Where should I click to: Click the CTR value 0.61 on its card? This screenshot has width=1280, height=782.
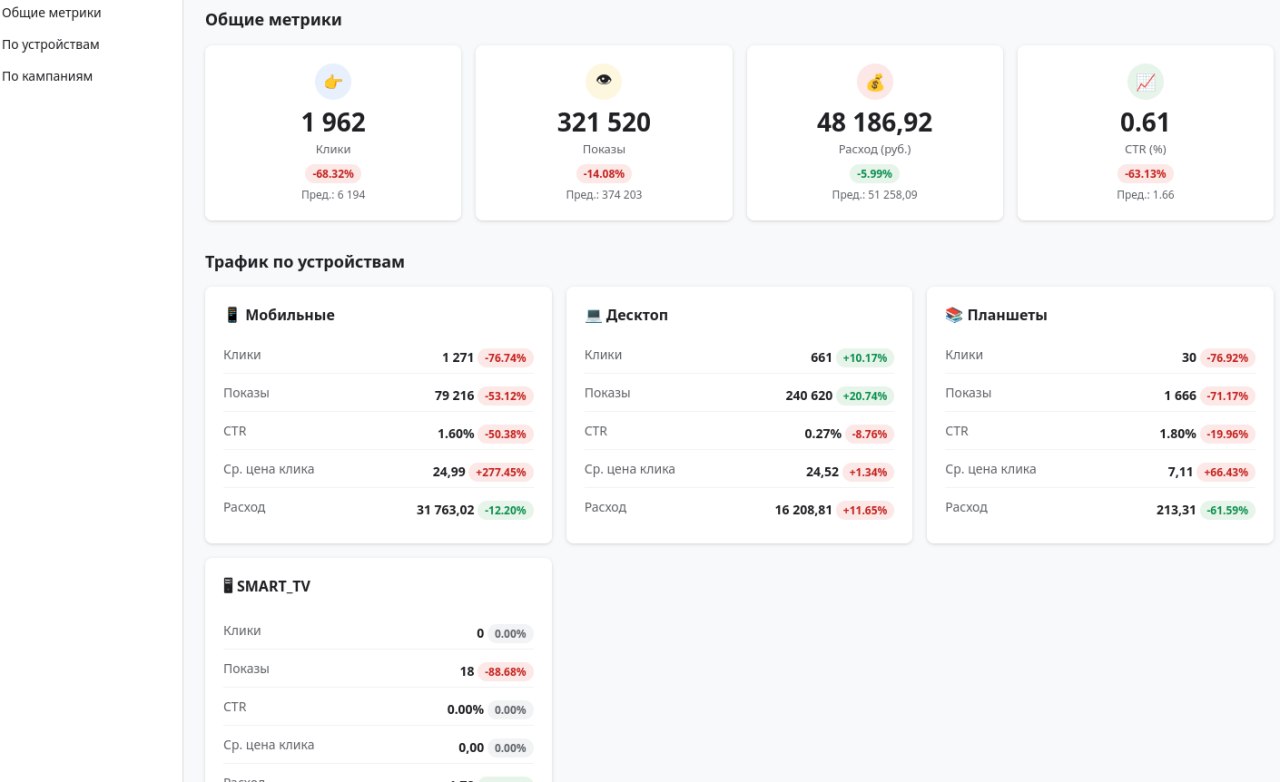1146,121
